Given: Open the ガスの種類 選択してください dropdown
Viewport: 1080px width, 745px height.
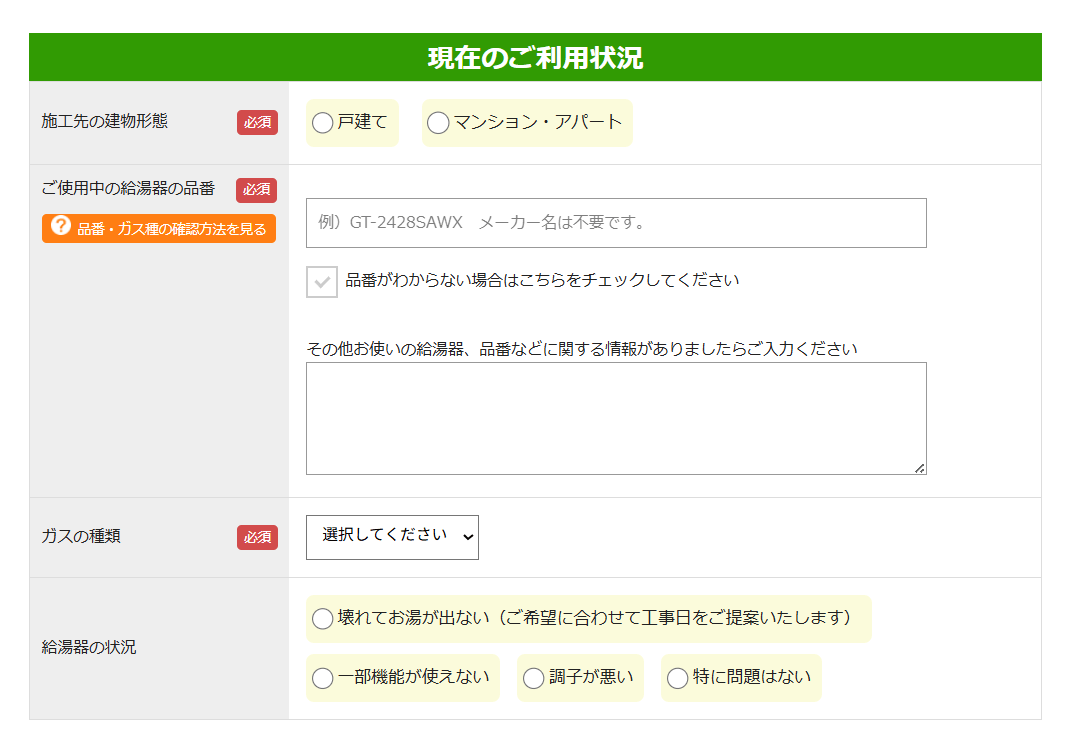Looking at the screenshot, I should point(392,537).
